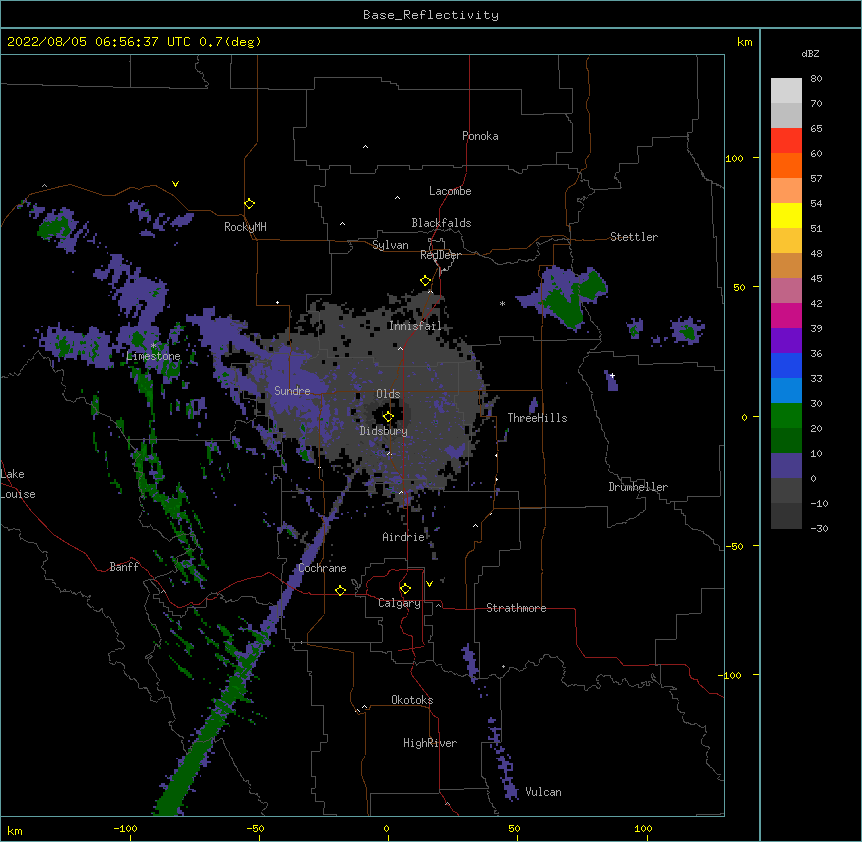
Task: Click the Calgary city label
Action: (399, 603)
